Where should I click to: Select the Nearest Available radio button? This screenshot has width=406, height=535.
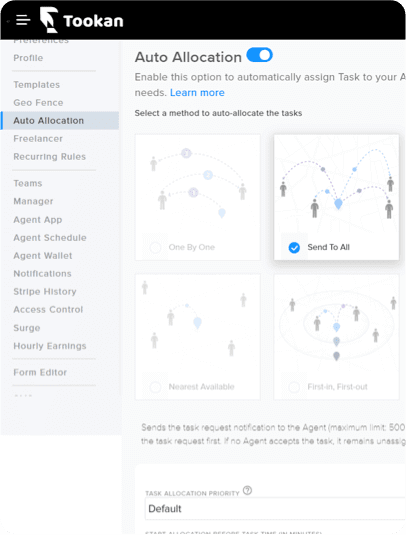(155, 387)
